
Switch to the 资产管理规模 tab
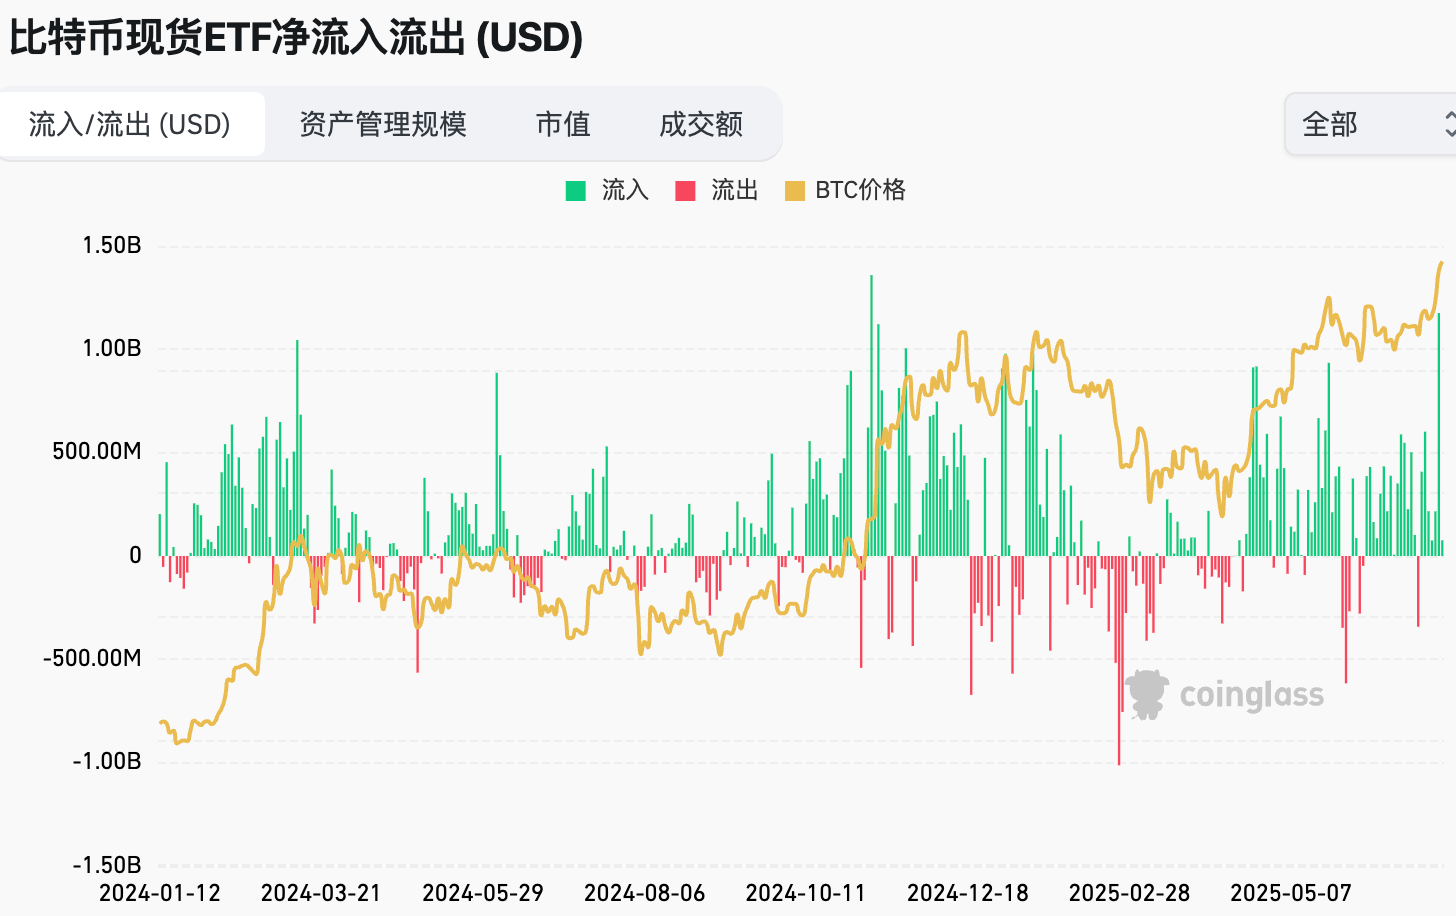click(383, 124)
